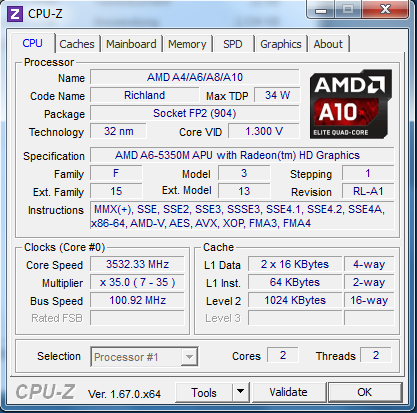Click the Tools button
The width and height of the screenshot is (417, 413).
(x=204, y=392)
